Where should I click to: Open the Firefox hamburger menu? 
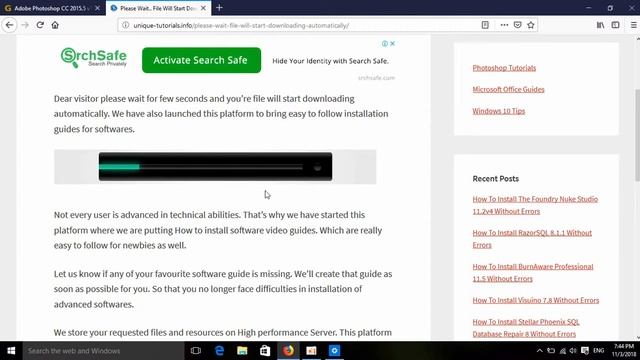633,25
